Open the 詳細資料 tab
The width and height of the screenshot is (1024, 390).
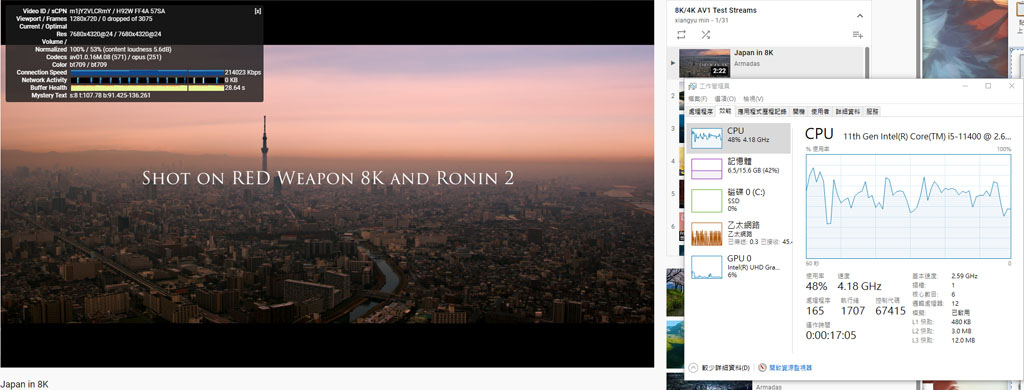[847, 112]
